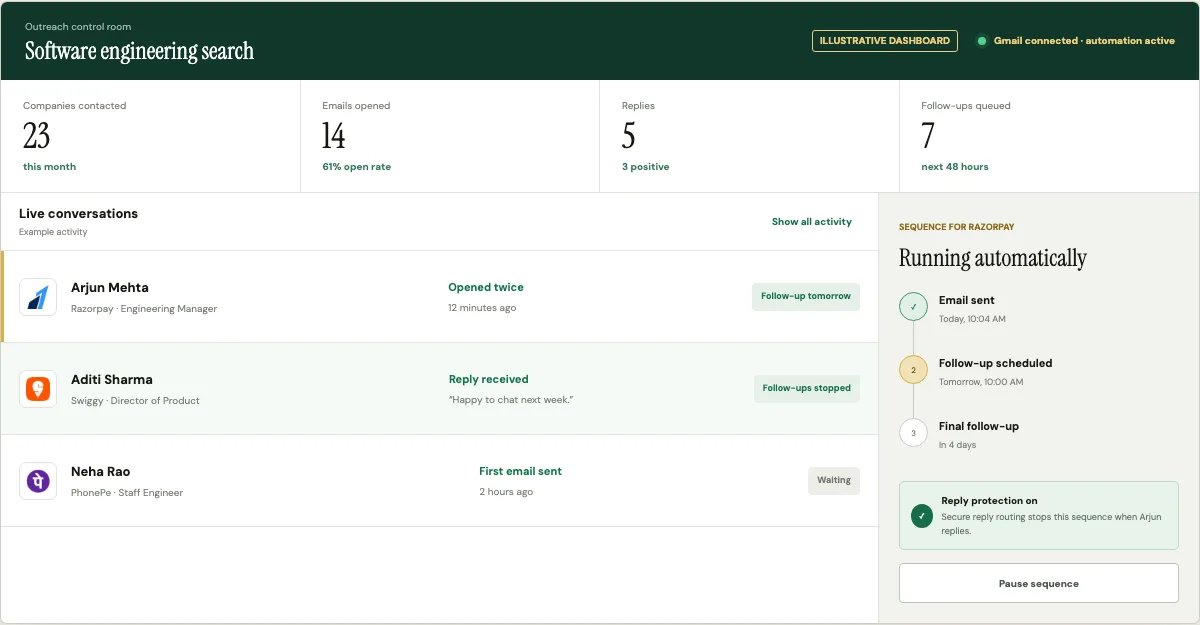Click the Software engineering search title

point(139,52)
